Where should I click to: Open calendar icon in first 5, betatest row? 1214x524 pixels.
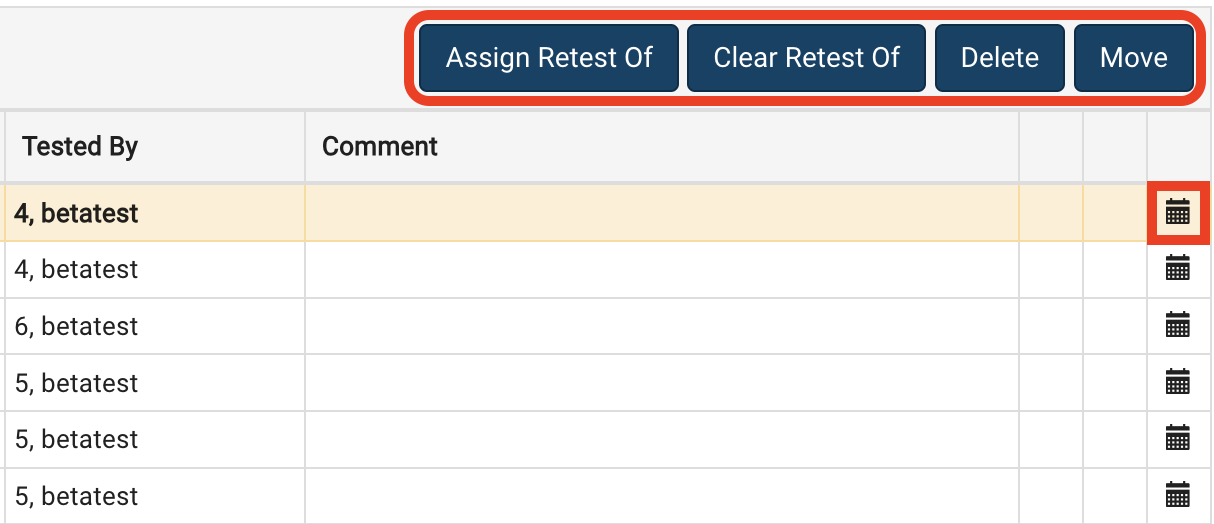coord(1178,382)
